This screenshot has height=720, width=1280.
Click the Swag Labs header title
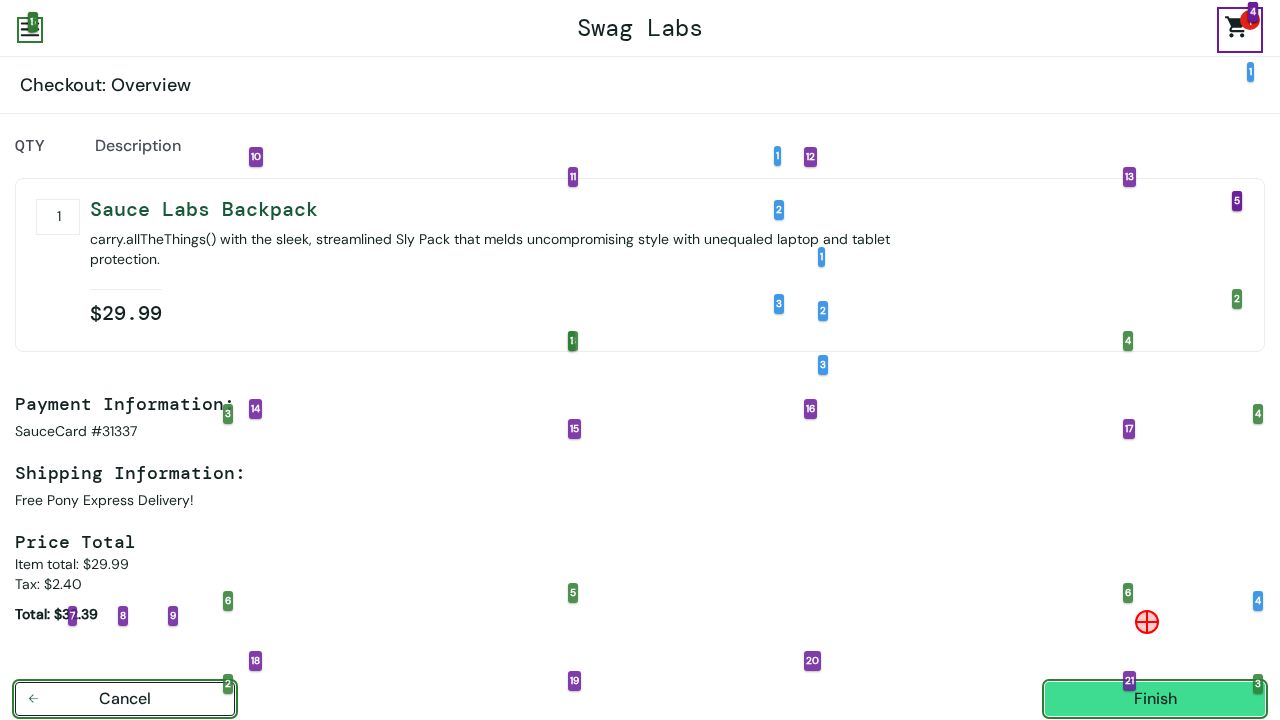640,28
